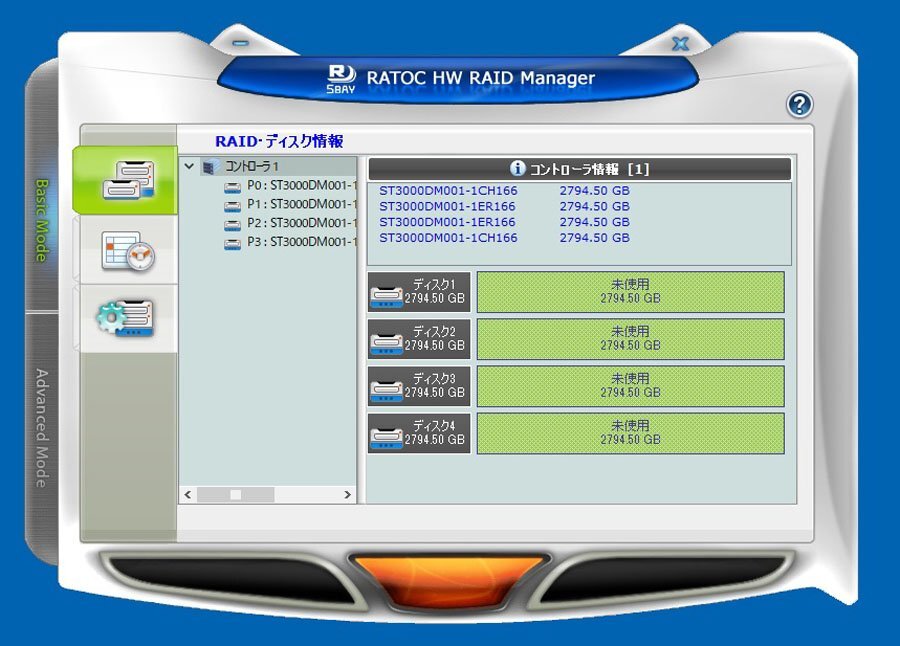Click the controller icon beside コントローラ1
The image size is (900, 646).
point(211,167)
